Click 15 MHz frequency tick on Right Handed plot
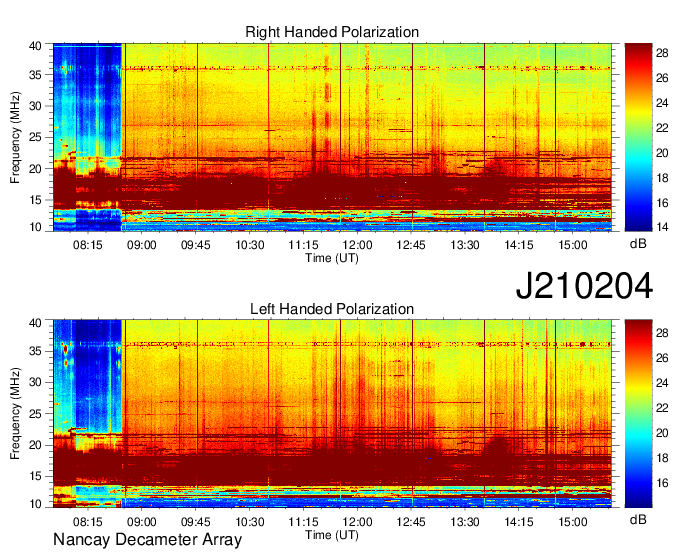Image resolution: width=680 pixels, height=552 pixels. [x=35, y=200]
